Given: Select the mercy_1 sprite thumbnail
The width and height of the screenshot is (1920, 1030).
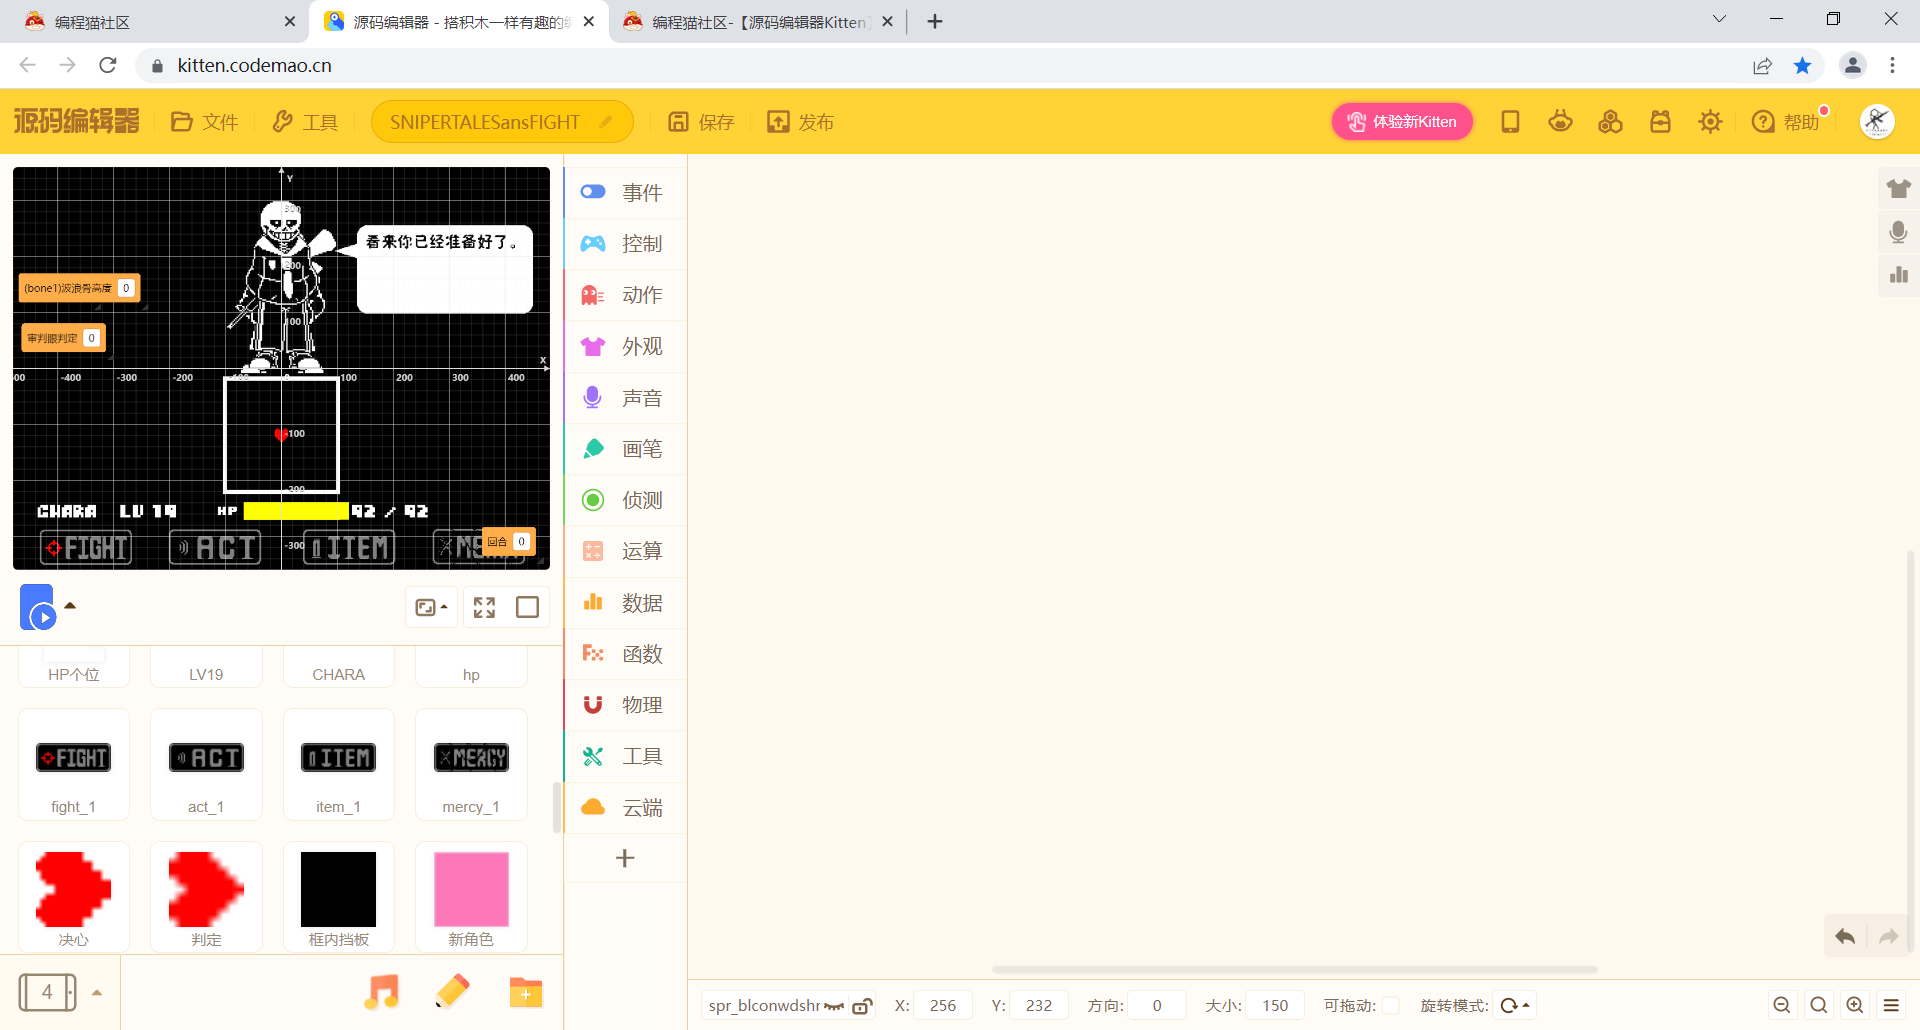Looking at the screenshot, I should tap(471, 765).
